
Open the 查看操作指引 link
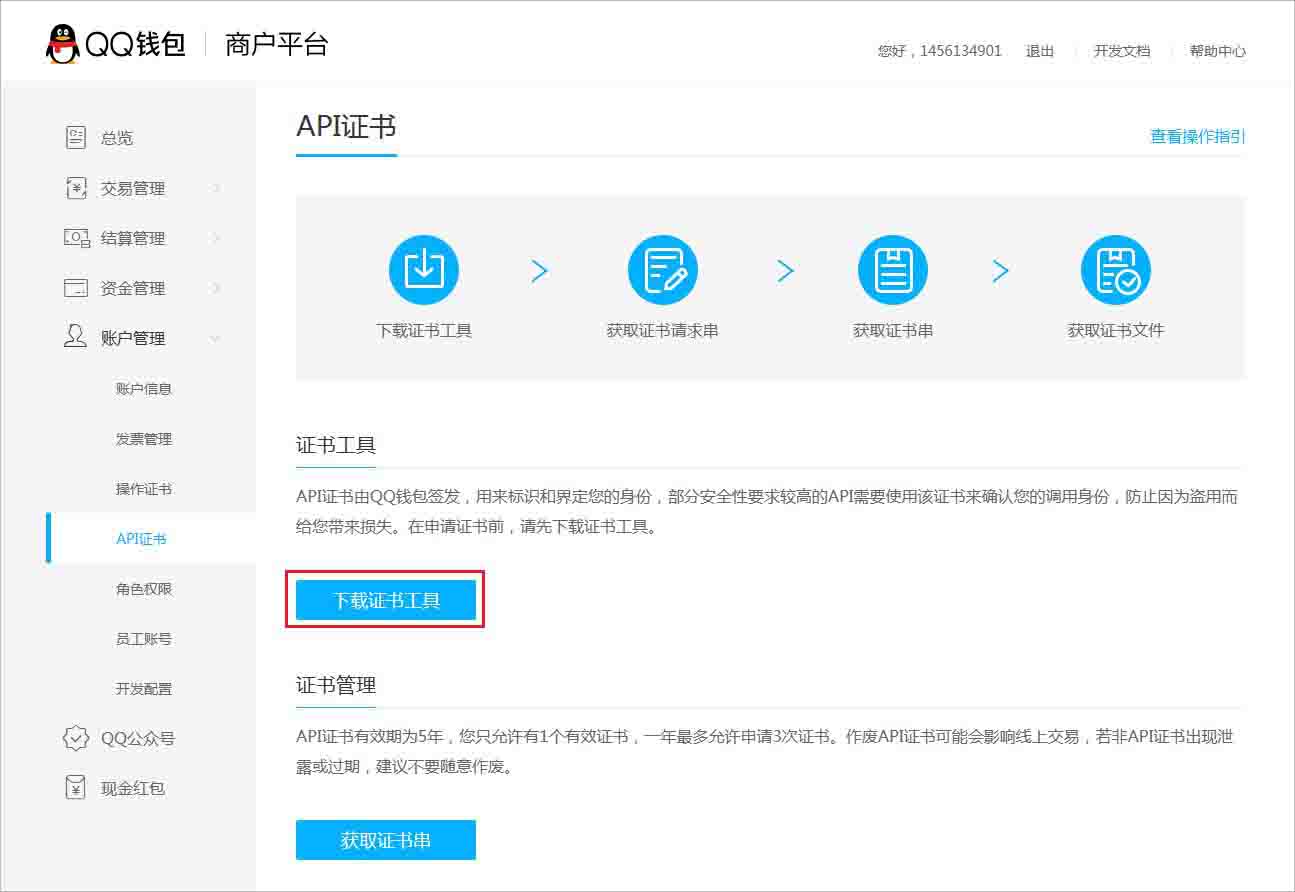pos(1198,136)
